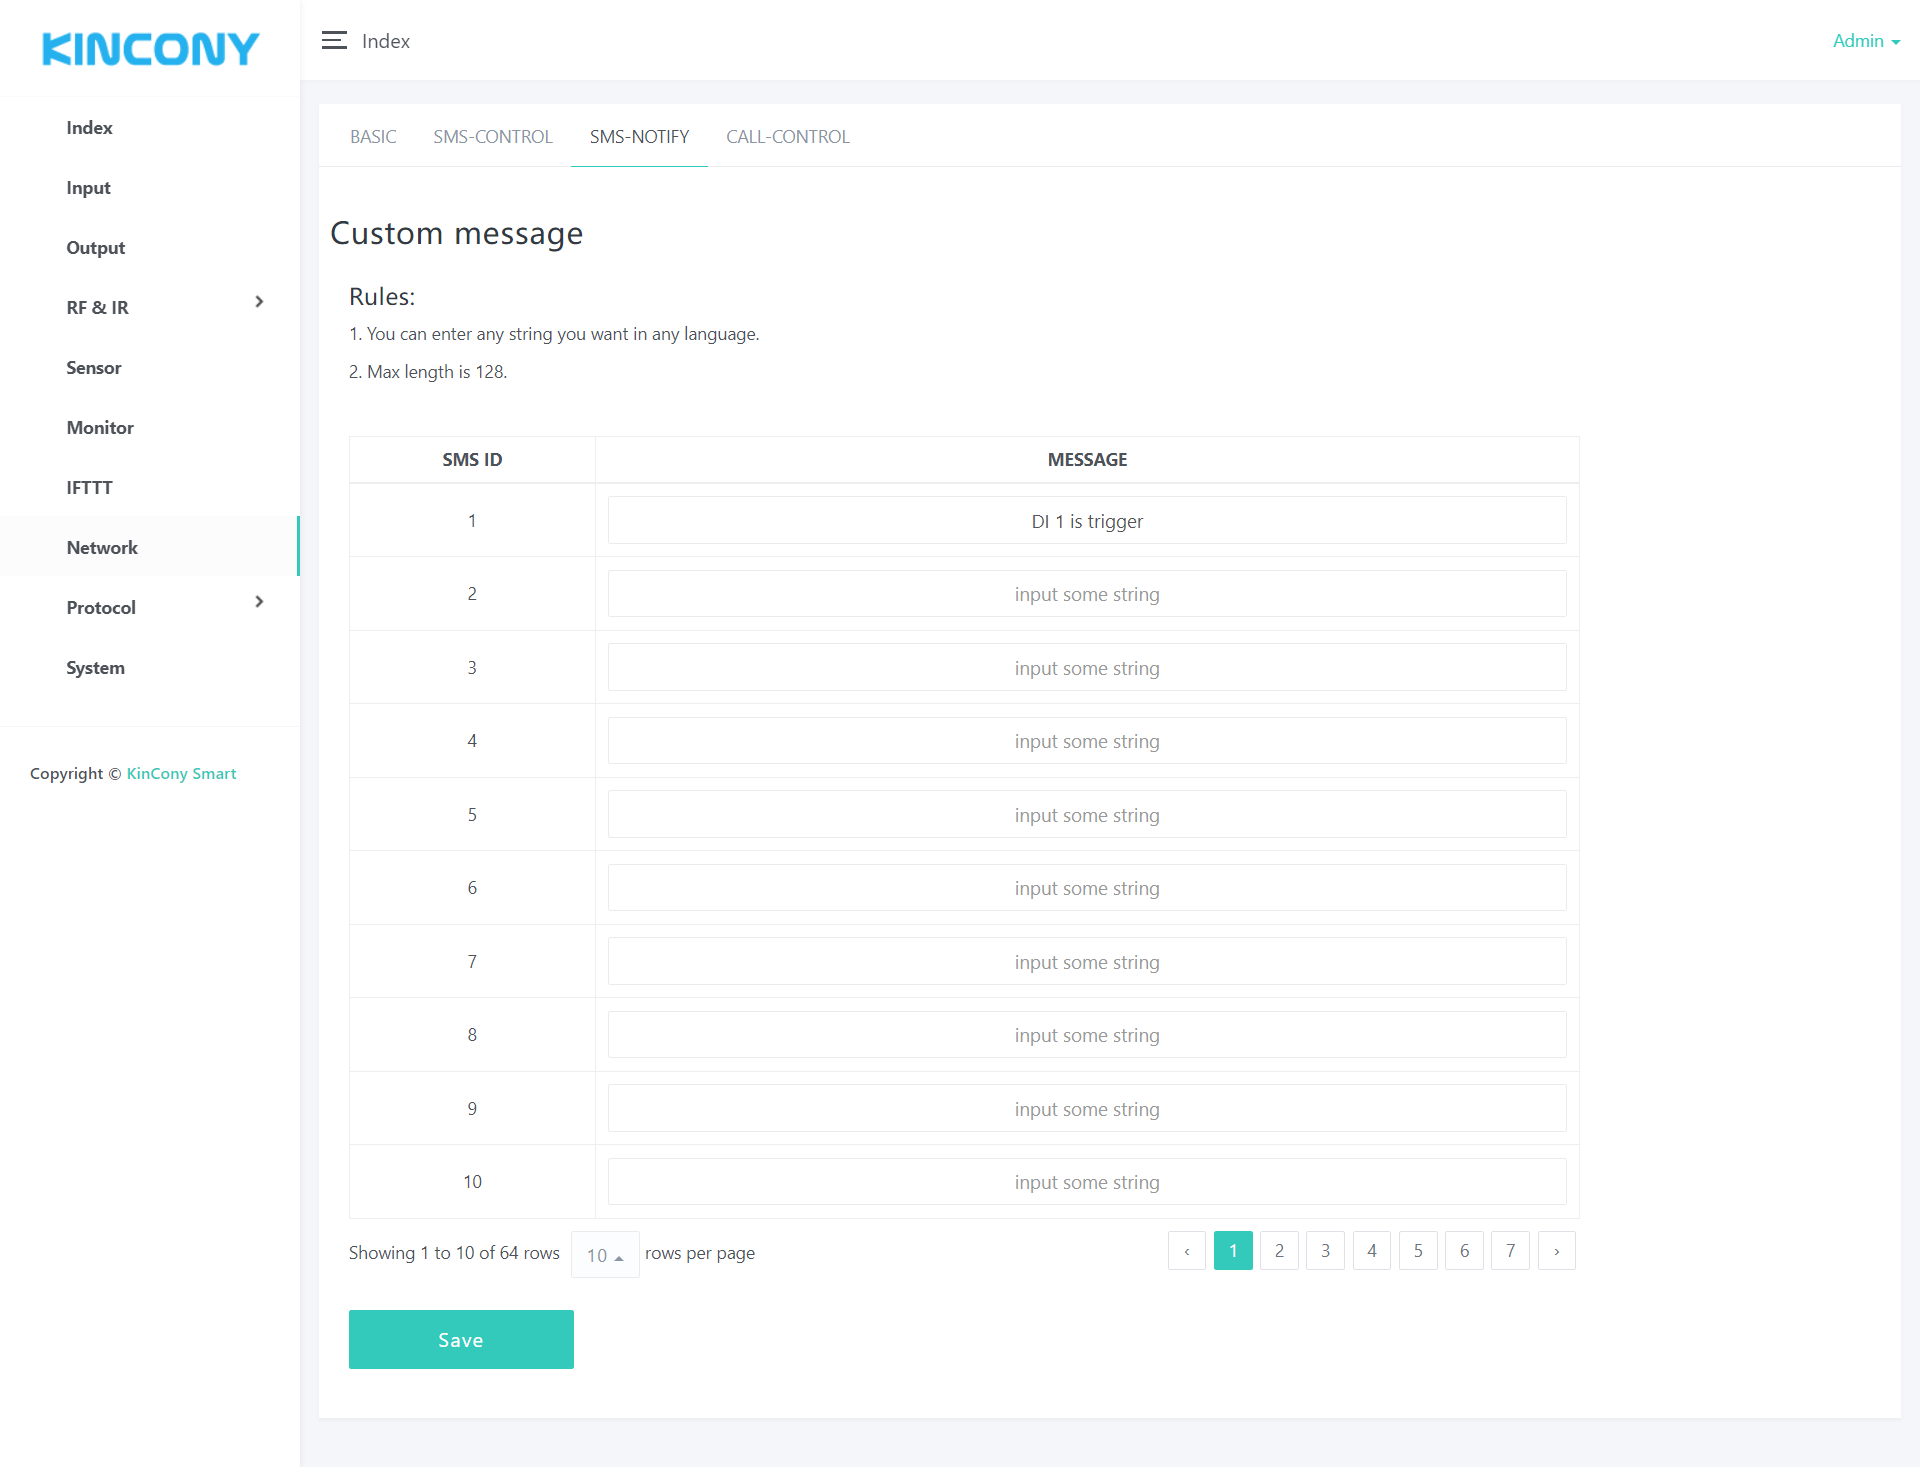The width and height of the screenshot is (1920, 1467).
Task: Go to page 7 of the table
Action: (x=1510, y=1251)
